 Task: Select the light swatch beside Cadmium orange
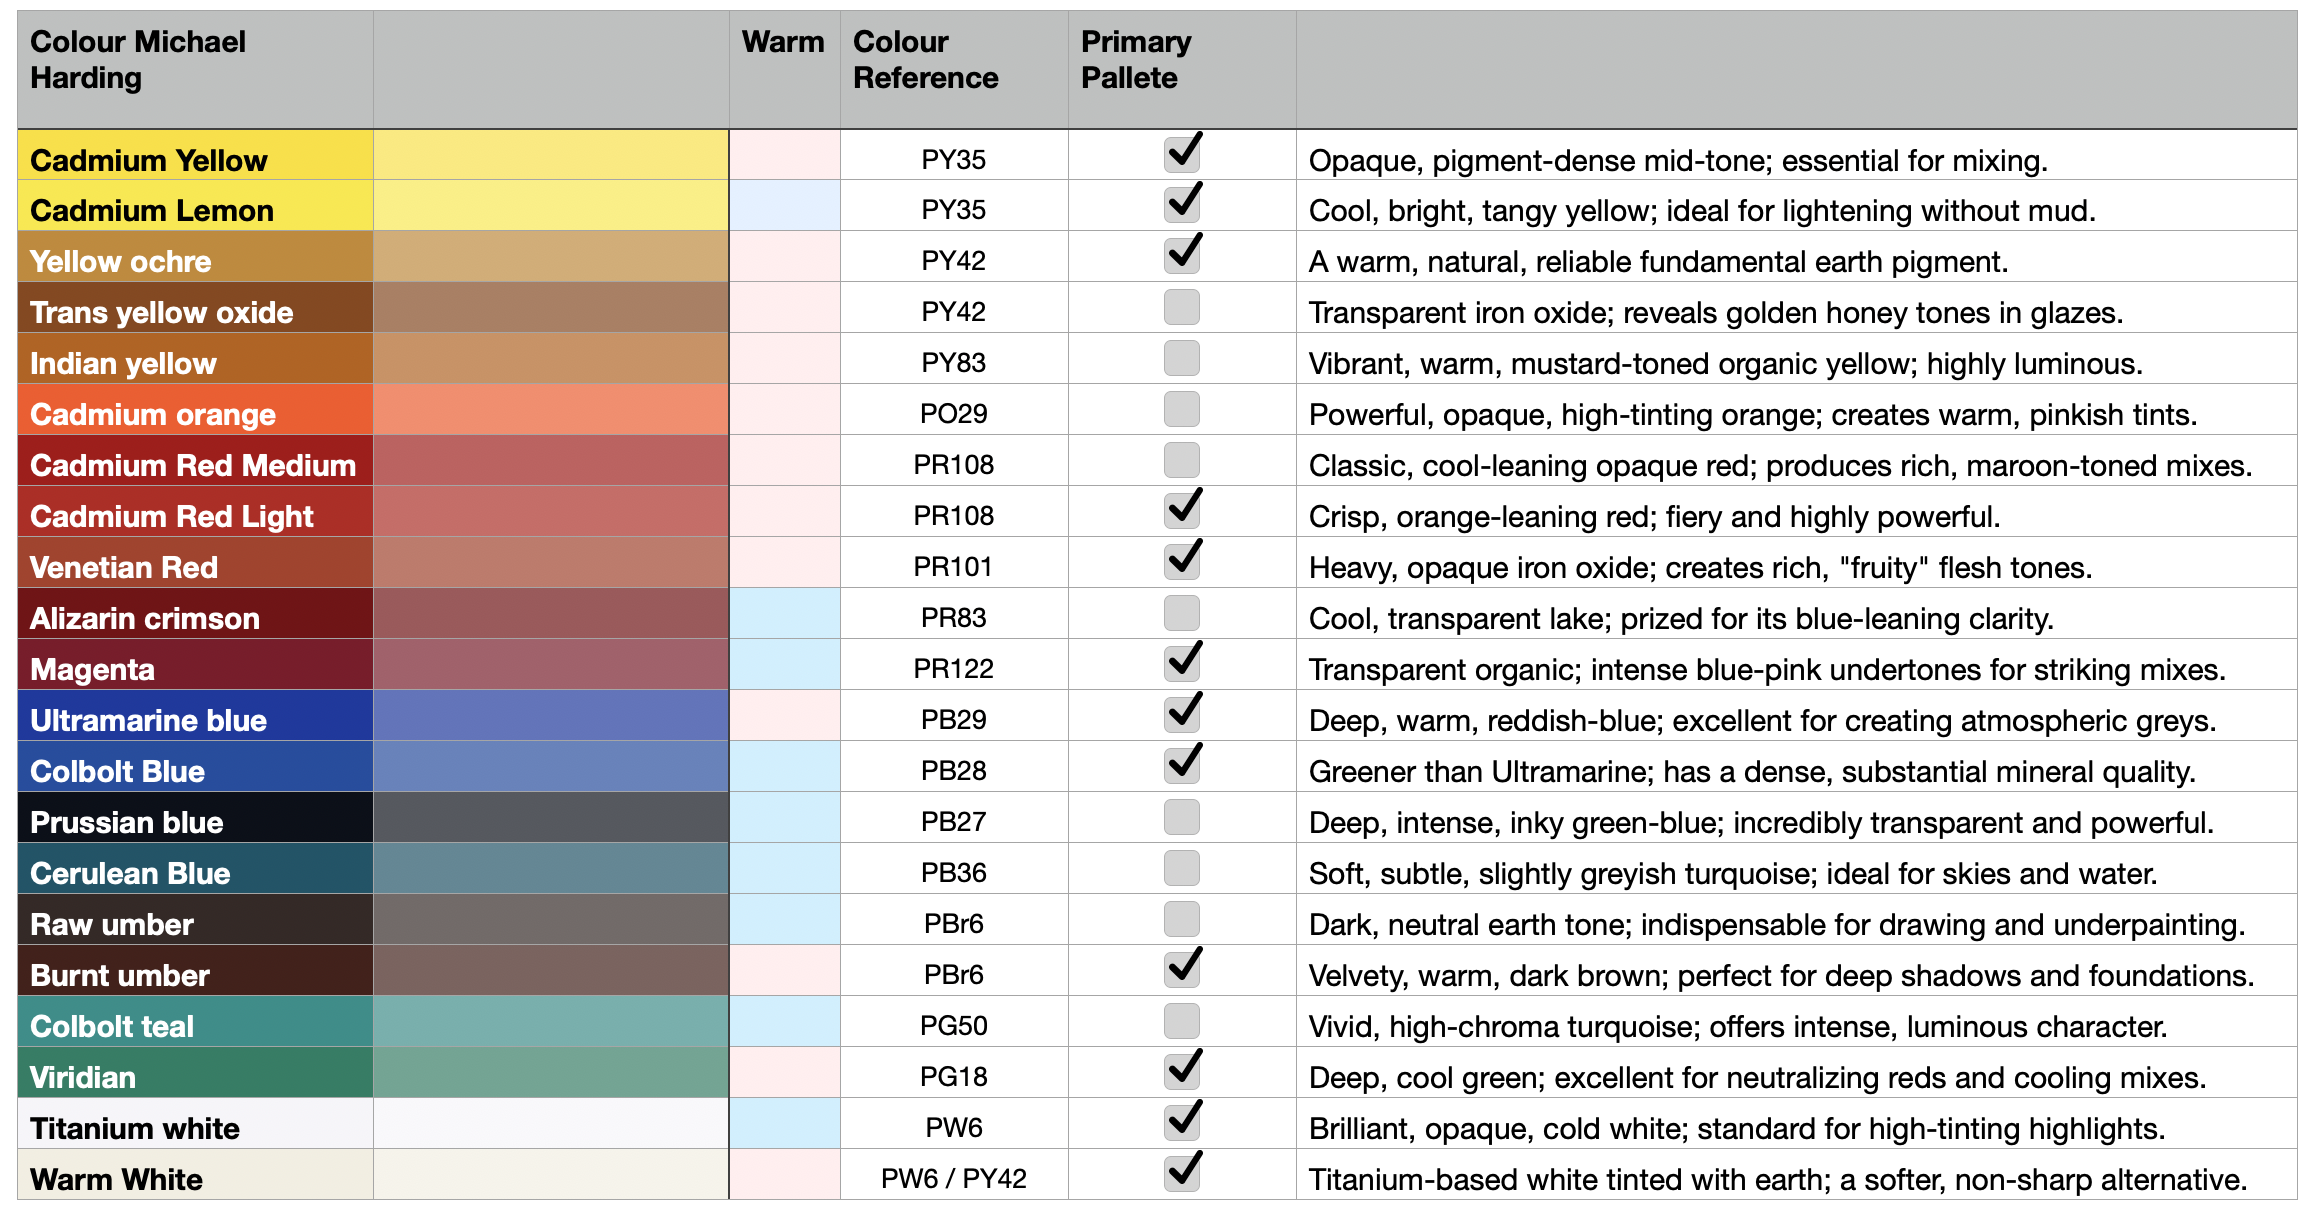[x=551, y=409]
